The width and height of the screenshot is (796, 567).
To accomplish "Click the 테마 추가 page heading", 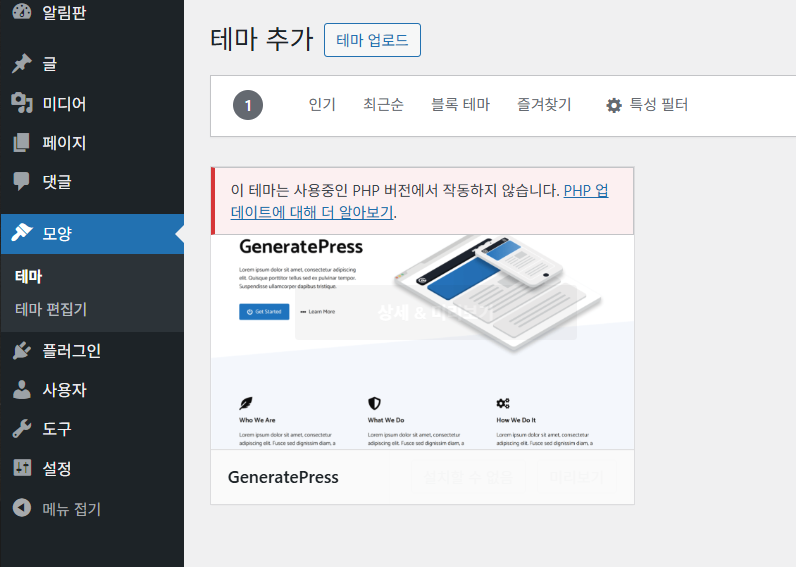I will click(262, 39).
